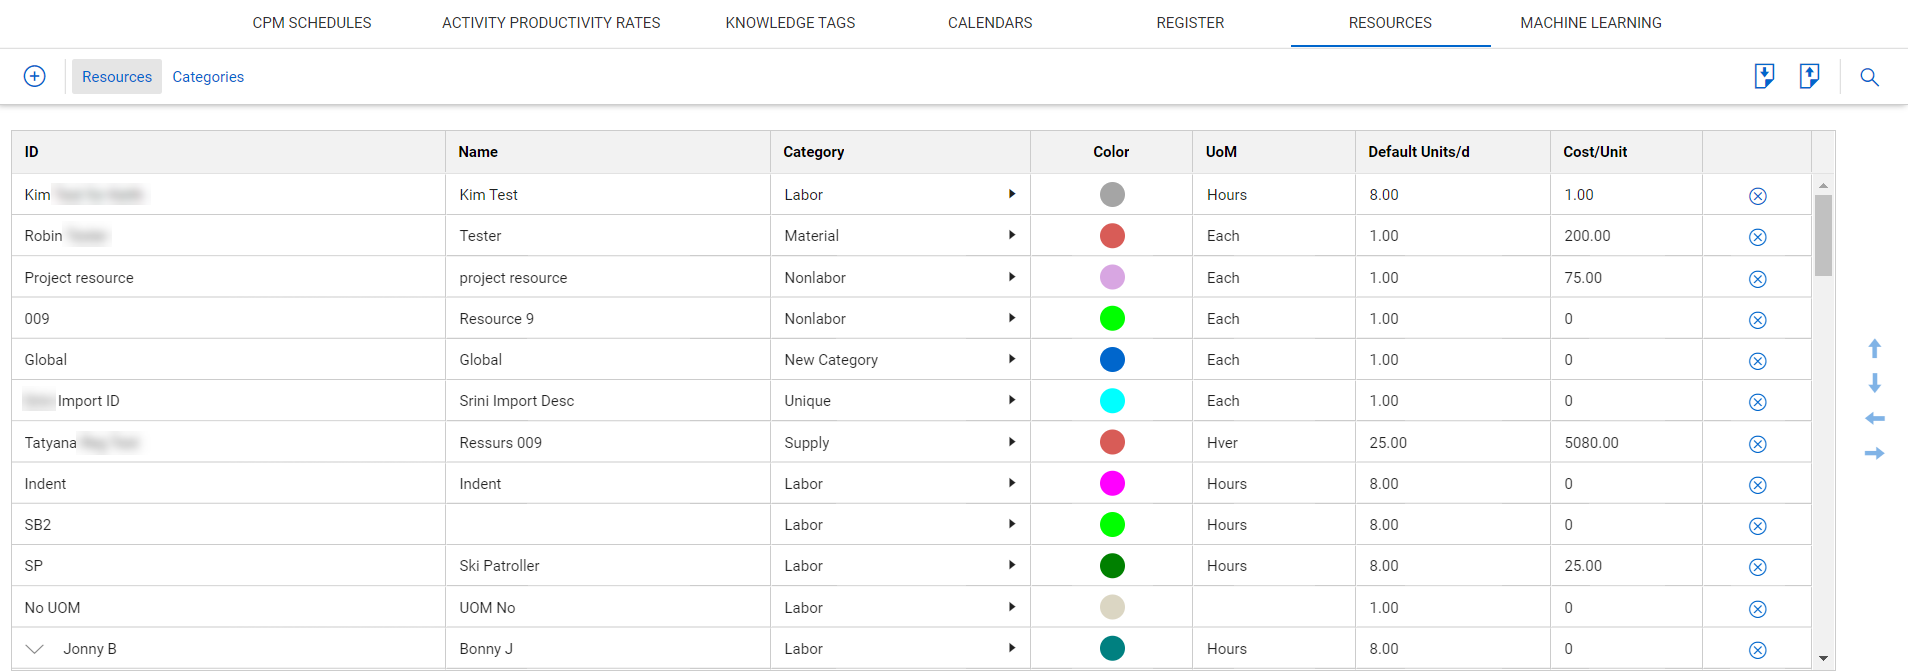Collapse the Jonny B row chevron
The height and width of the screenshot is (671, 1908).
coord(35,649)
